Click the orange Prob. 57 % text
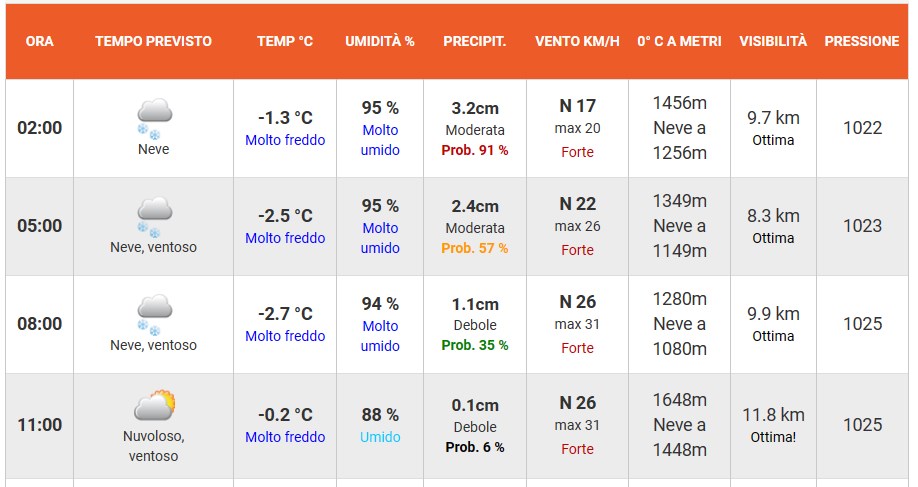This screenshot has height=487, width=918. click(475, 248)
